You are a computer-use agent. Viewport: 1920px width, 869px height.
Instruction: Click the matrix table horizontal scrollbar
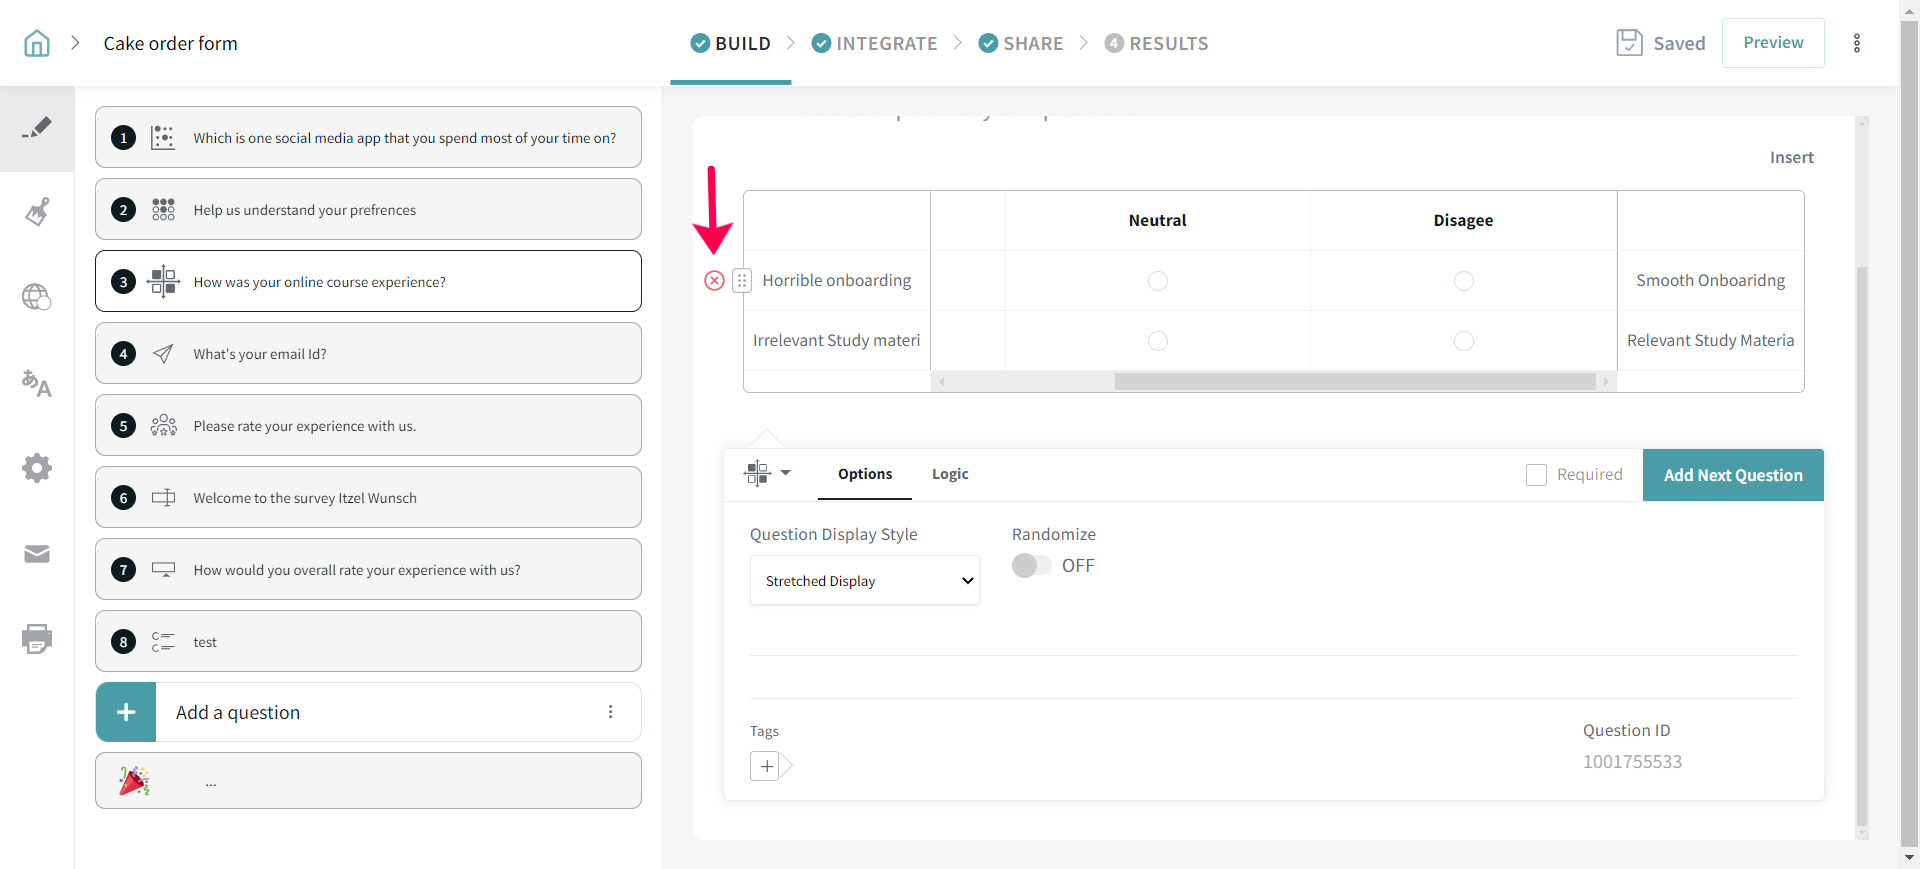point(1354,381)
